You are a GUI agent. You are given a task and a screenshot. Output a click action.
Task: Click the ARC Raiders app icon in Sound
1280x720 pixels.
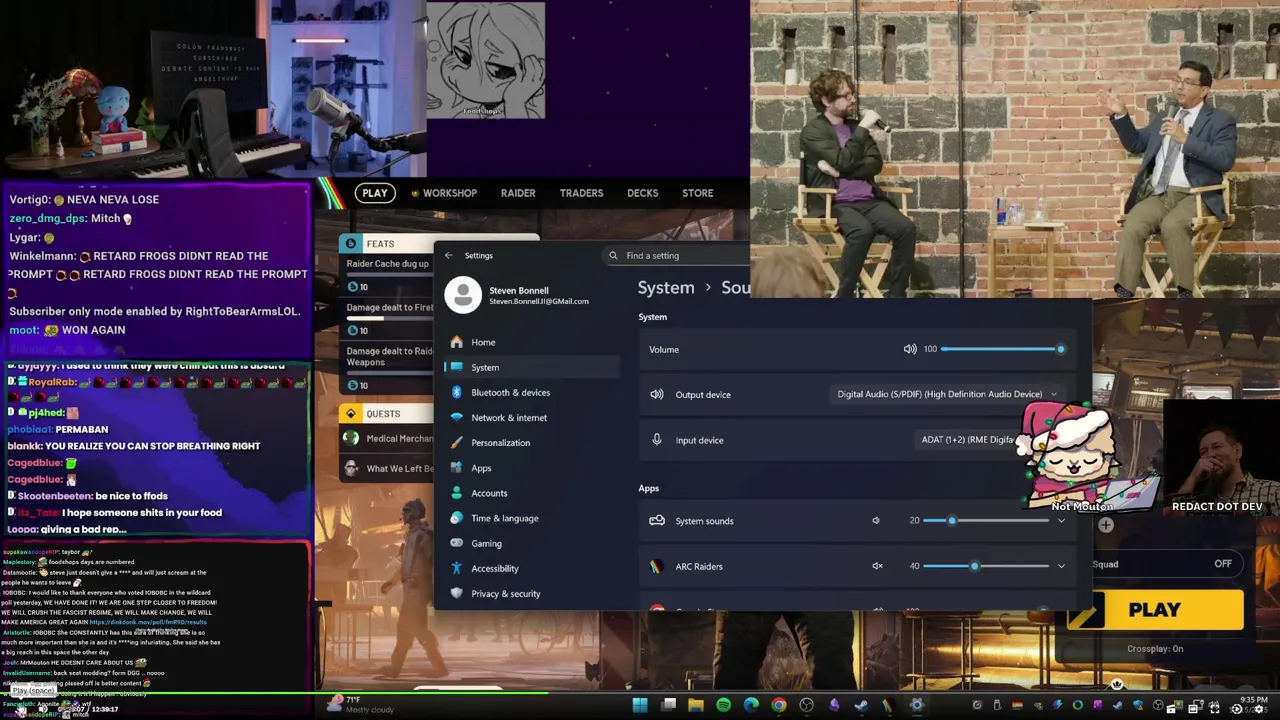(656, 566)
